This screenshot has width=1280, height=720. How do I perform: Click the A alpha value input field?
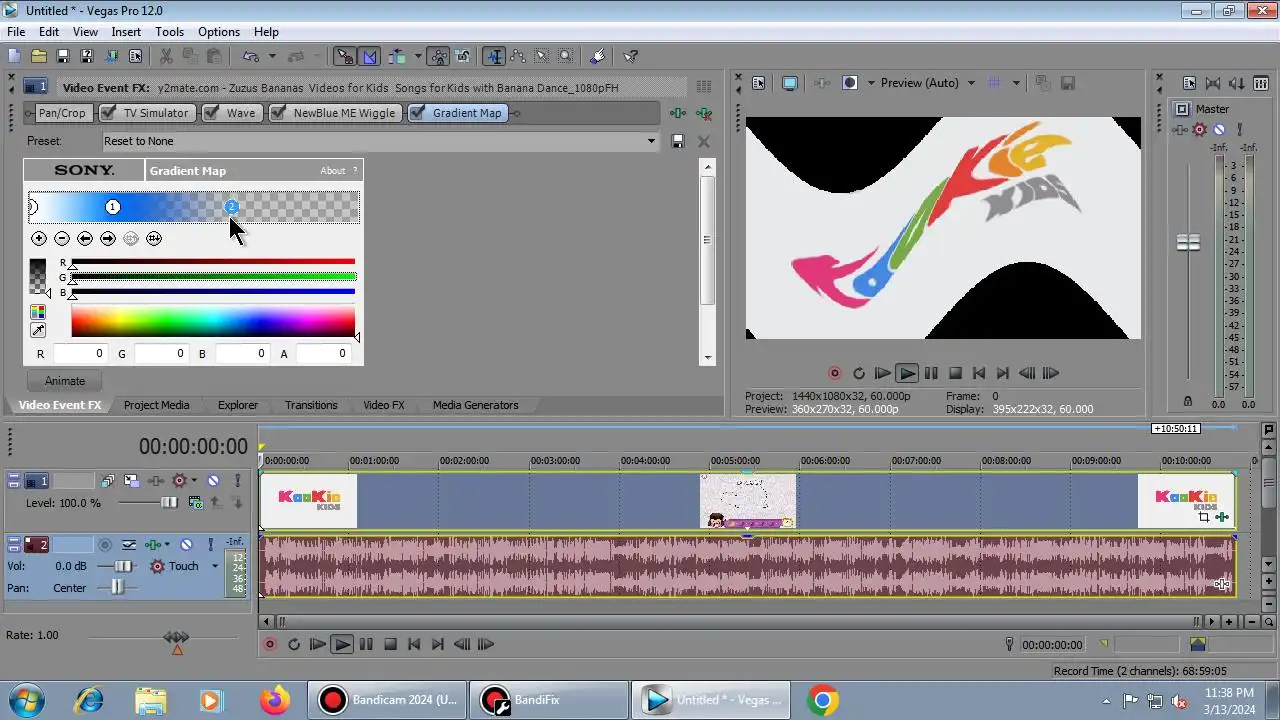coord(323,354)
